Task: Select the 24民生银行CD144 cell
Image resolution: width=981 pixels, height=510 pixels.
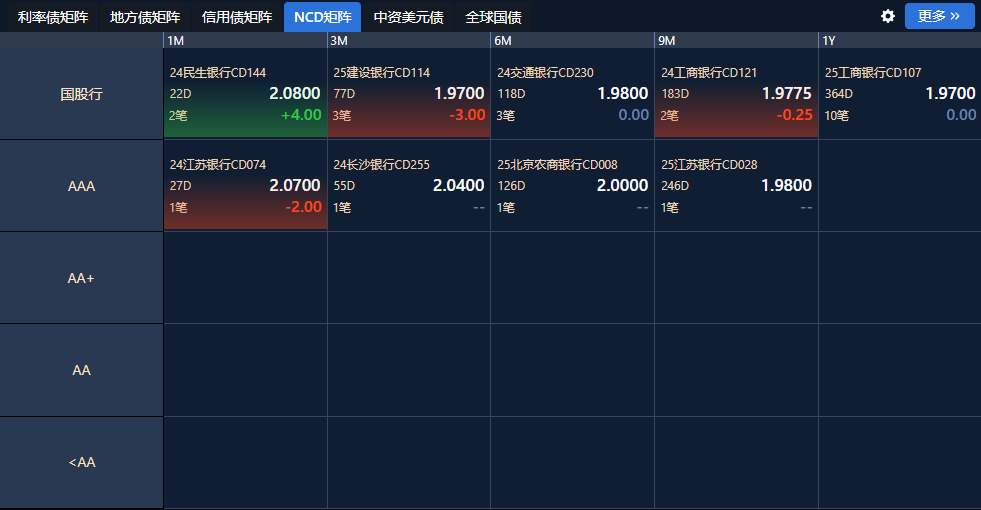Action: click(245, 94)
